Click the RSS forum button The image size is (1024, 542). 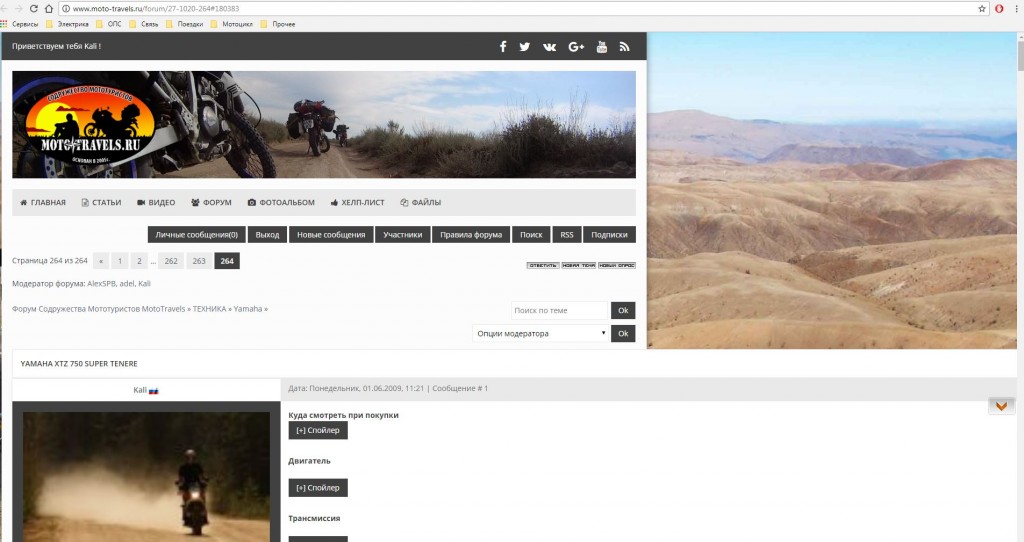coord(567,234)
